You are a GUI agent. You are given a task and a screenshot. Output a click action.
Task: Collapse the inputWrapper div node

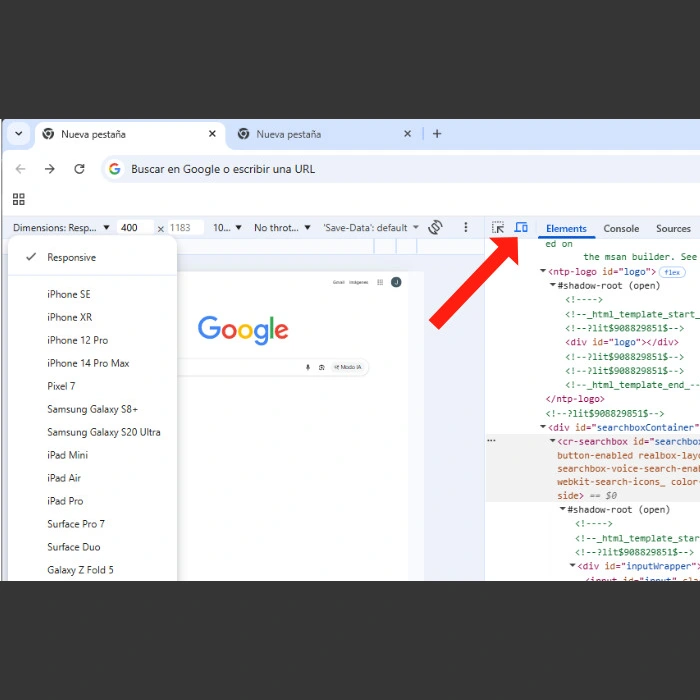[572, 566]
